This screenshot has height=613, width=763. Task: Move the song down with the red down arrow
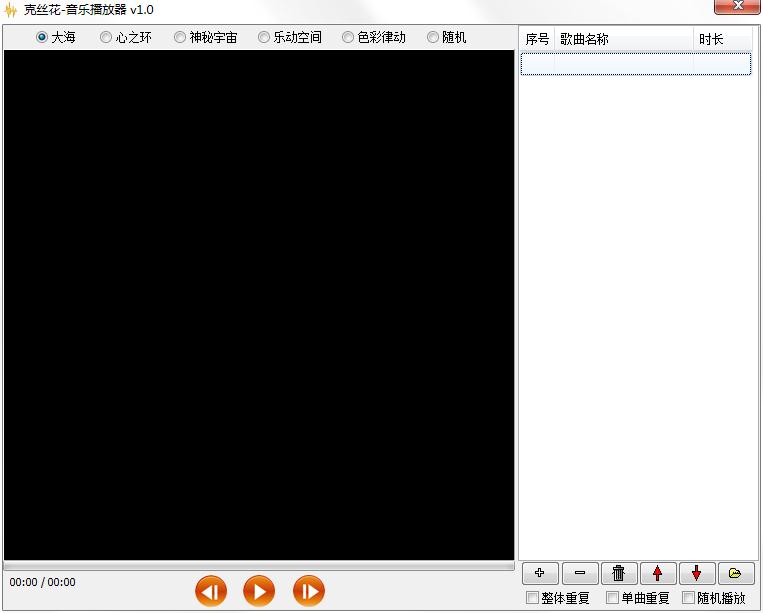[x=697, y=573]
